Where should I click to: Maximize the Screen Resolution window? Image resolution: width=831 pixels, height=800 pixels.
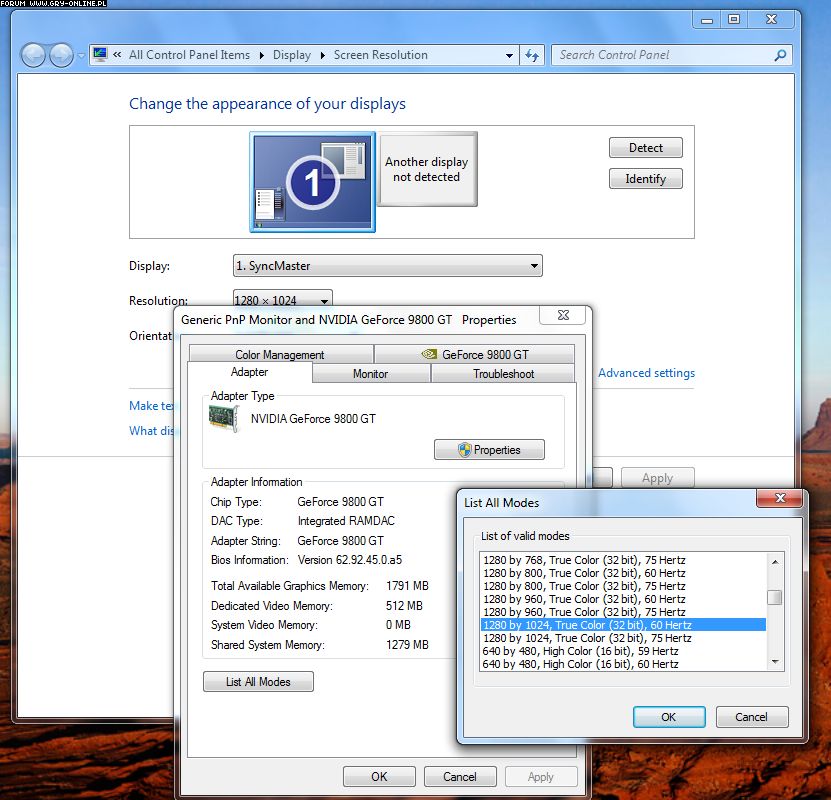coord(734,20)
